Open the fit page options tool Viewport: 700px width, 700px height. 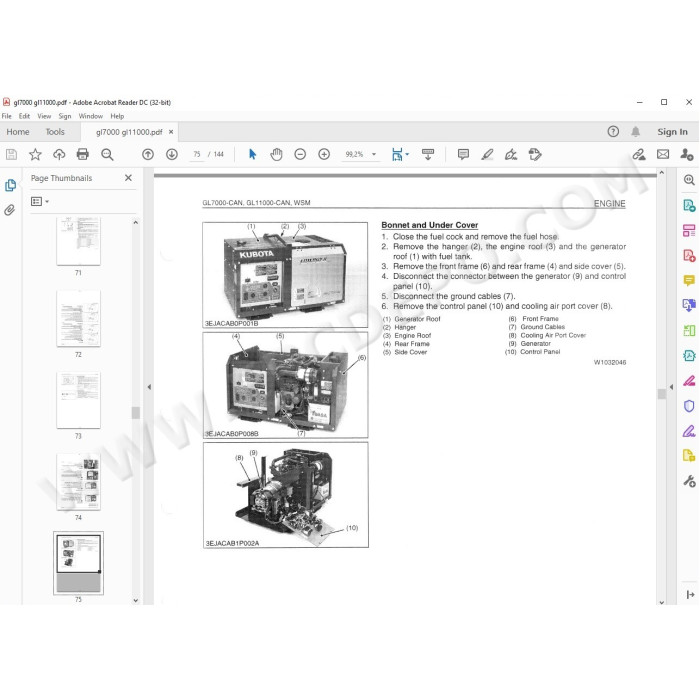(x=397, y=154)
